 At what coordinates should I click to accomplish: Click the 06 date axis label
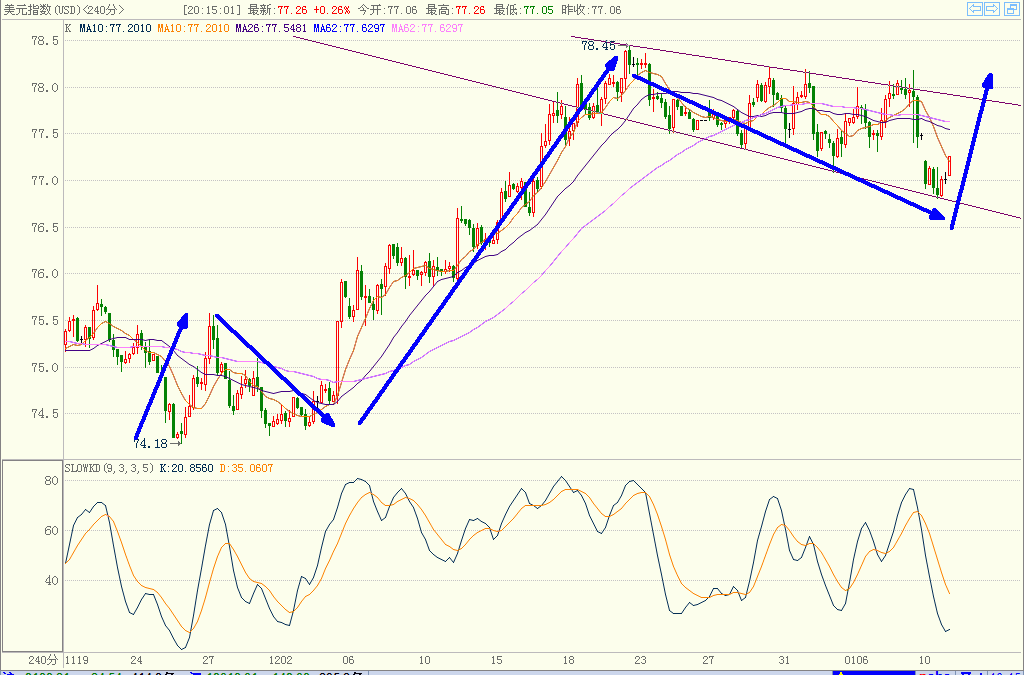point(347,660)
